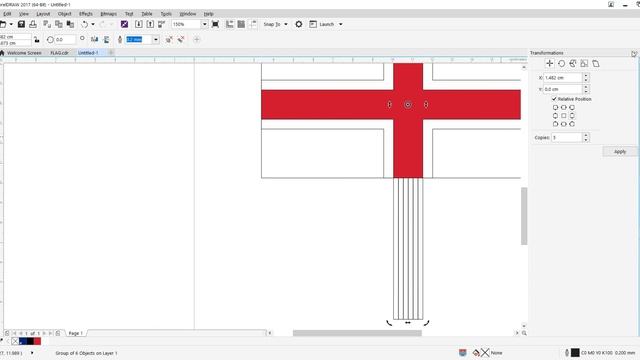Select the middle-left anchor point box
The image size is (640, 360).
555,116
